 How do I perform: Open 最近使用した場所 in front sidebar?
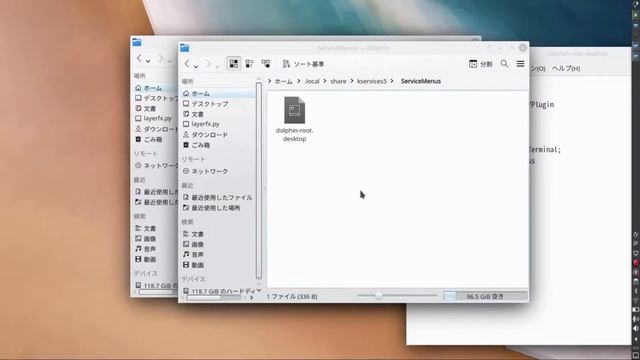[218, 208]
